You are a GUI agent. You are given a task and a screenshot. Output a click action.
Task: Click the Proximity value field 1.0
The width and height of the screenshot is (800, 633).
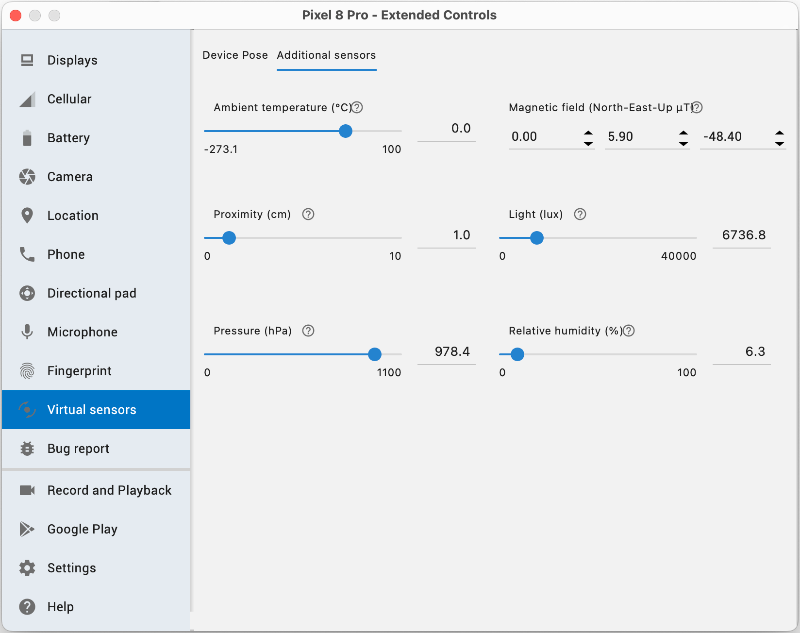[x=446, y=236]
